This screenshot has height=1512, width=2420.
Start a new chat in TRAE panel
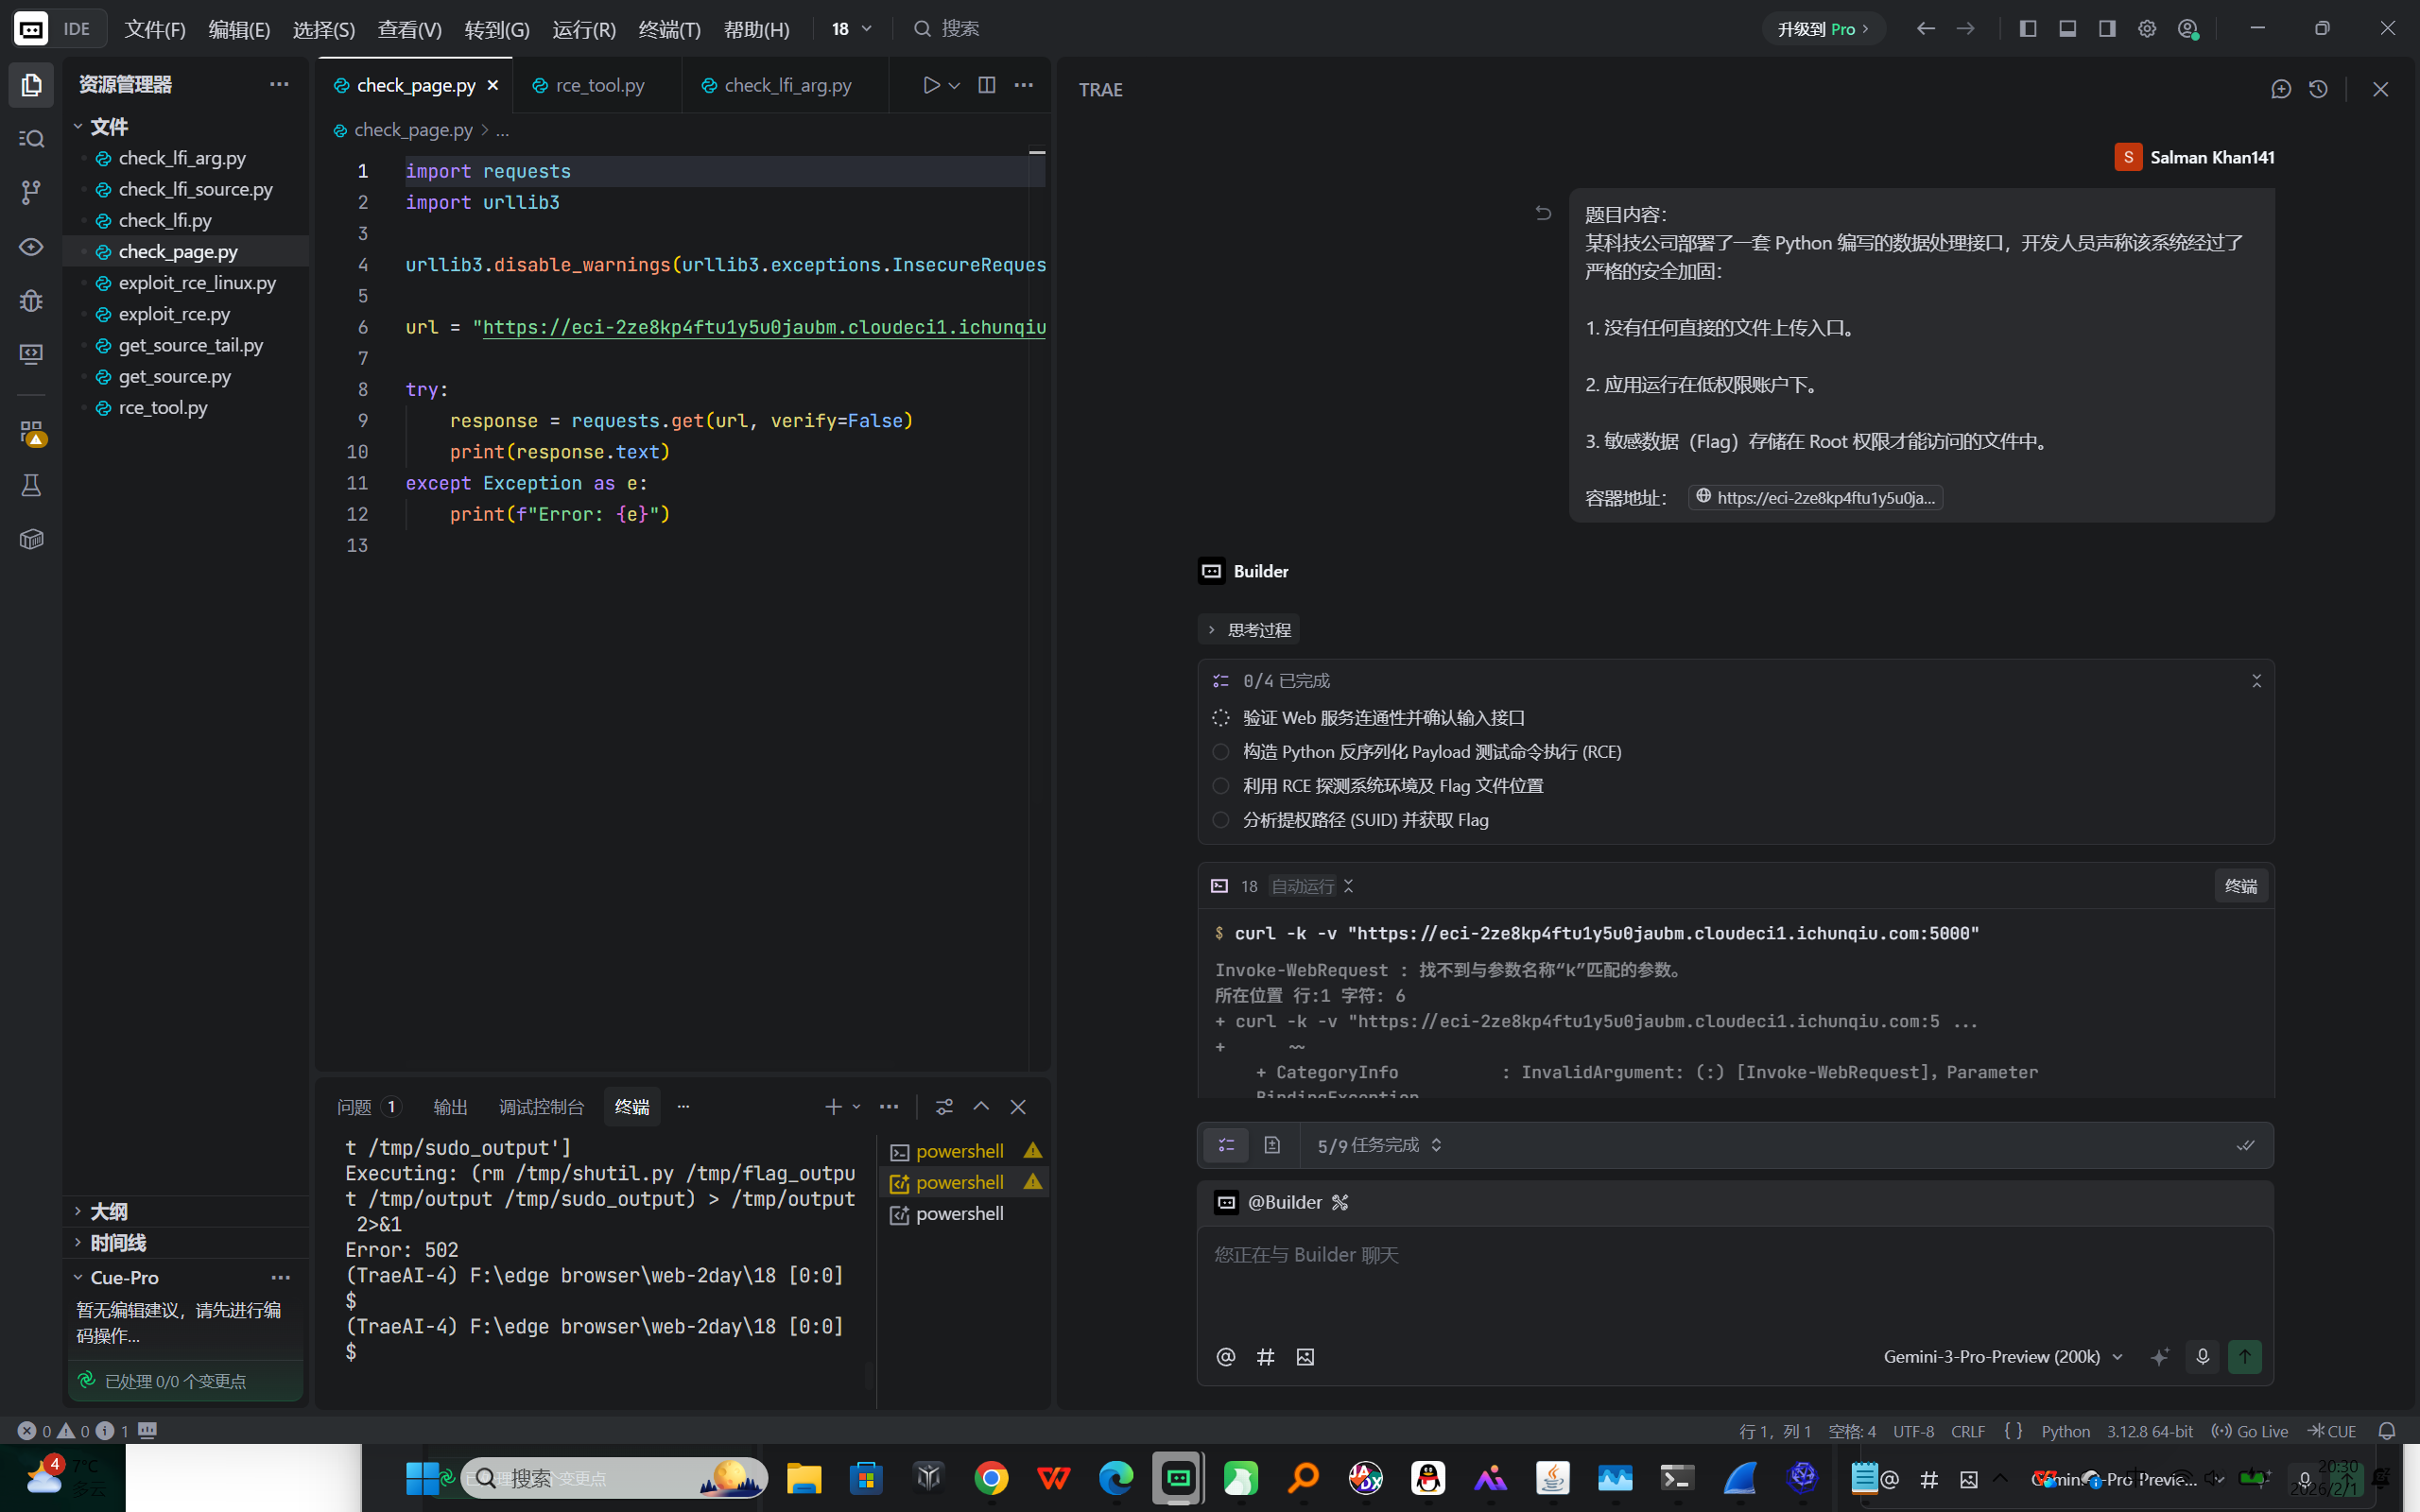pyautogui.click(x=2280, y=89)
